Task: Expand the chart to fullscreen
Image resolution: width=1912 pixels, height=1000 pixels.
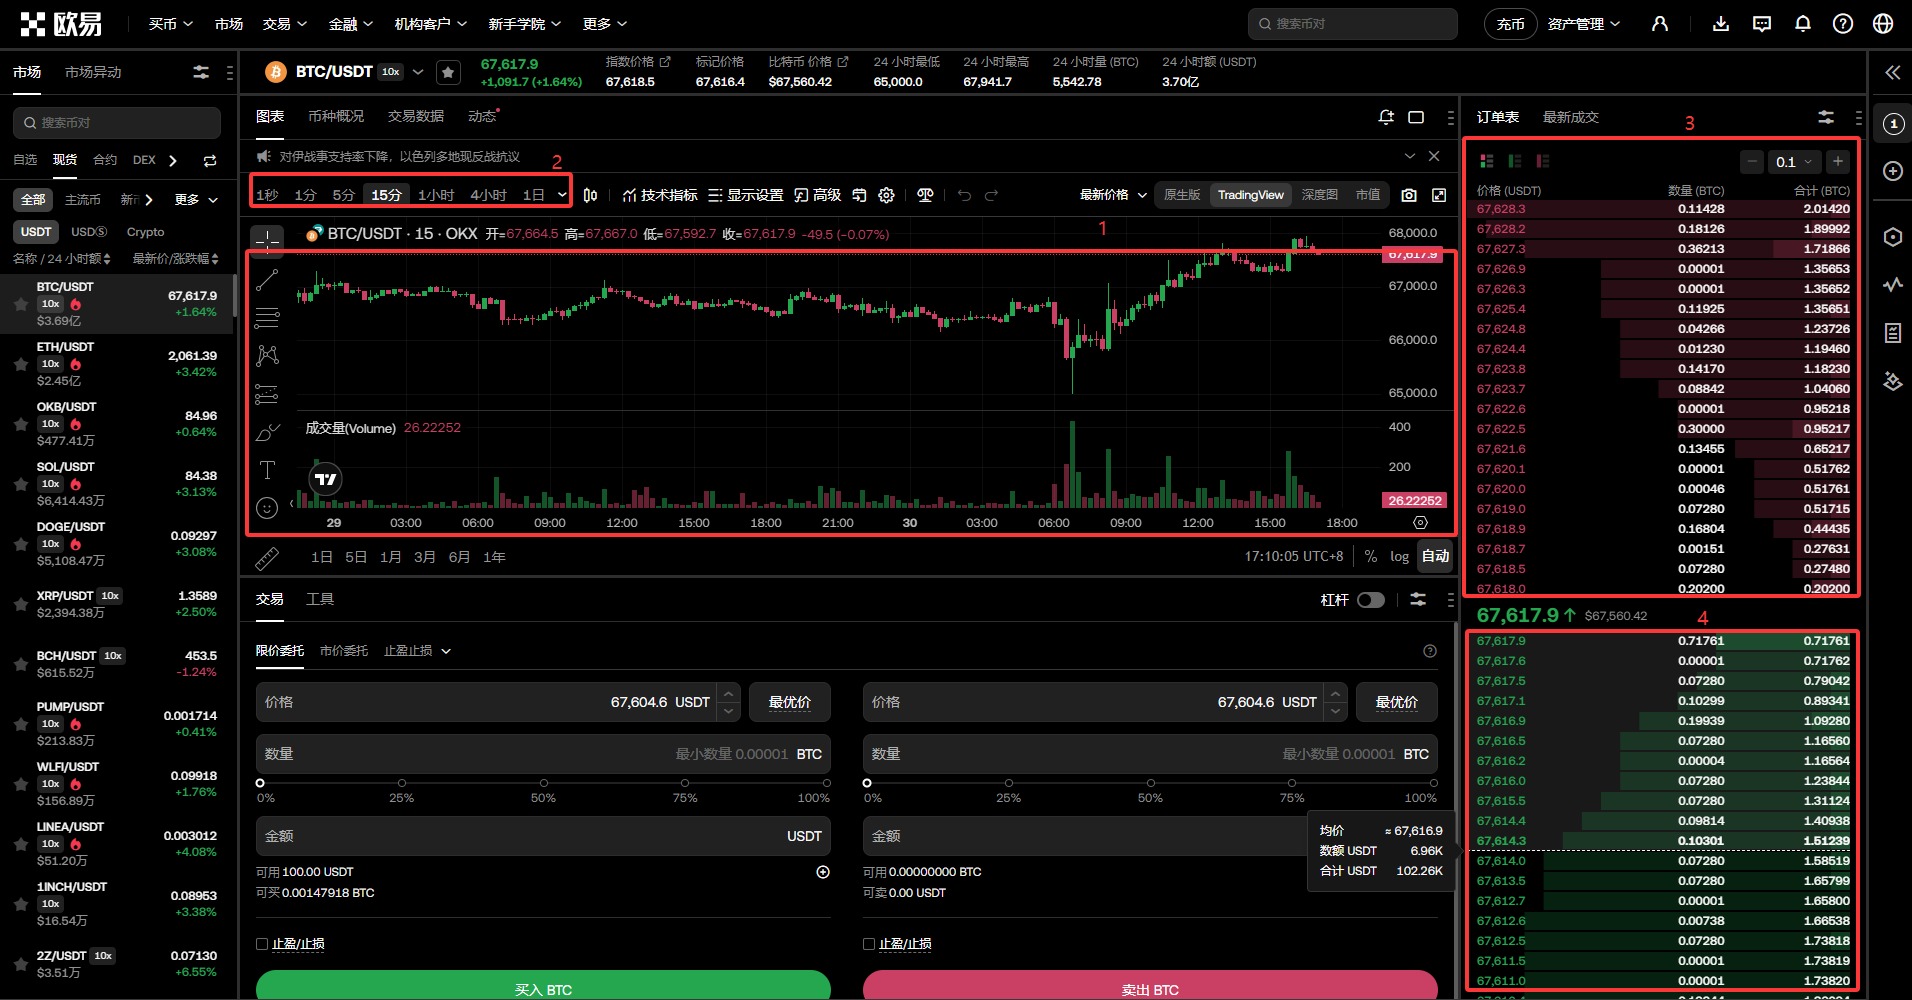Action: point(1439,195)
